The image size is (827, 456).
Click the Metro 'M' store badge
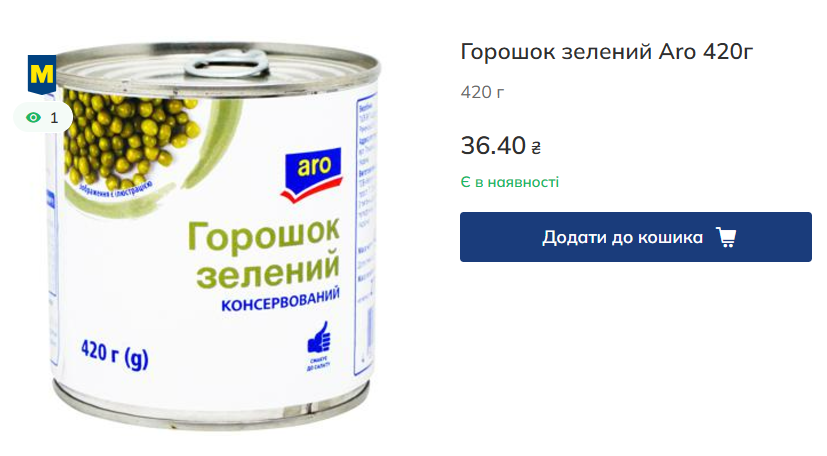click(x=42, y=74)
